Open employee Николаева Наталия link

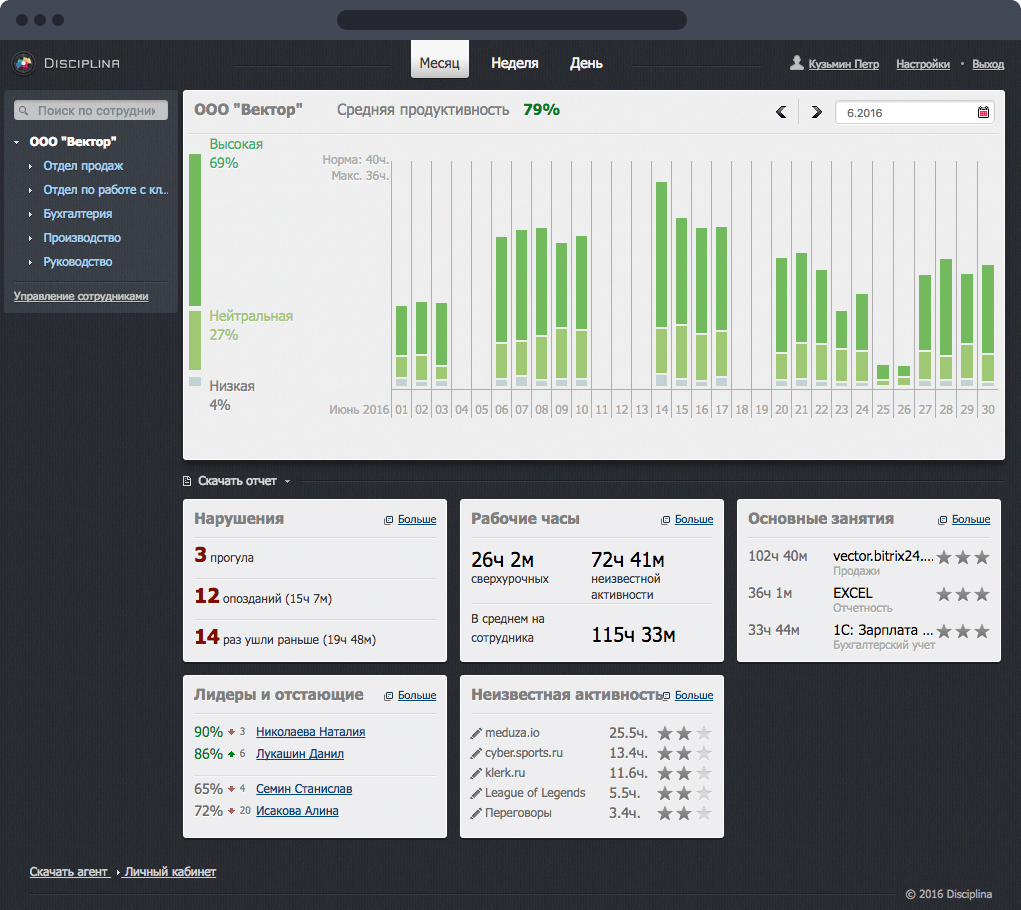tap(310, 732)
